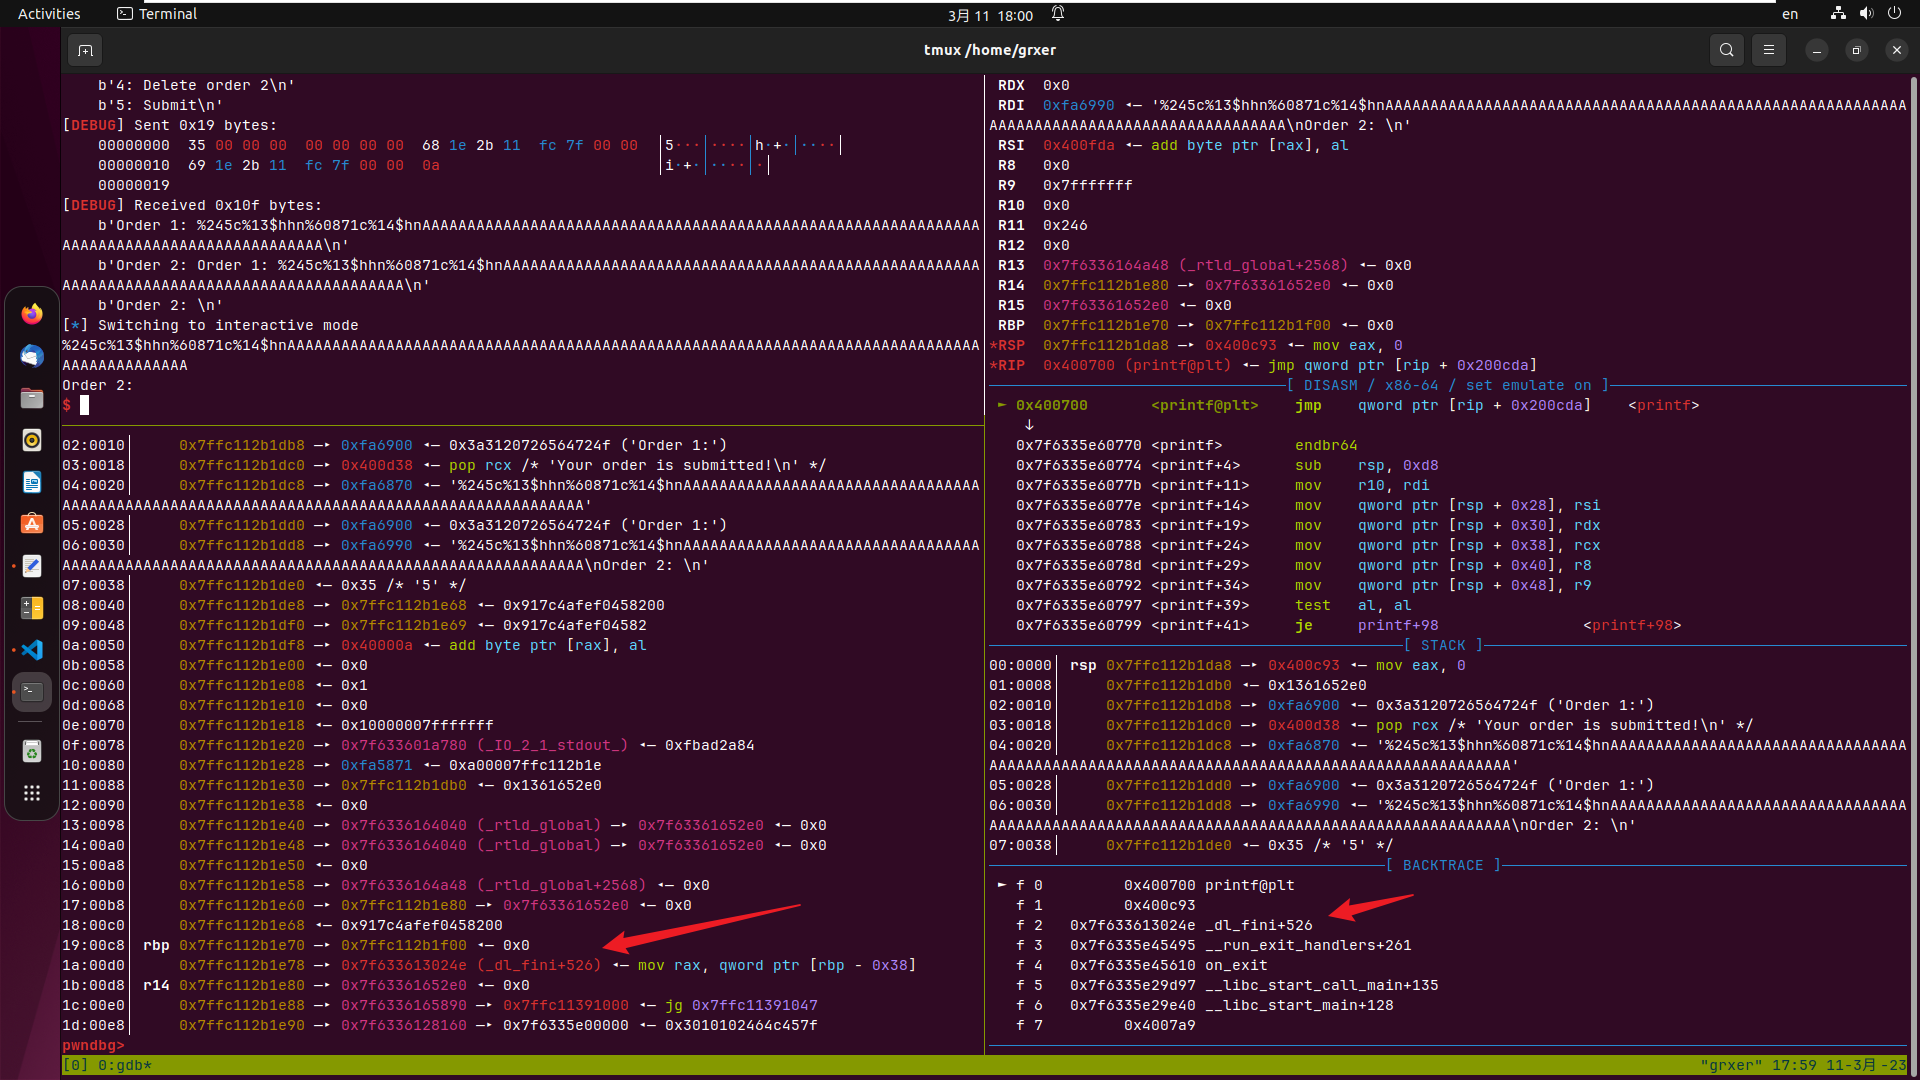Open the clock showing 3月 11 18:00
Screen dimensions: 1920x1080
pyautogui.click(x=990, y=15)
